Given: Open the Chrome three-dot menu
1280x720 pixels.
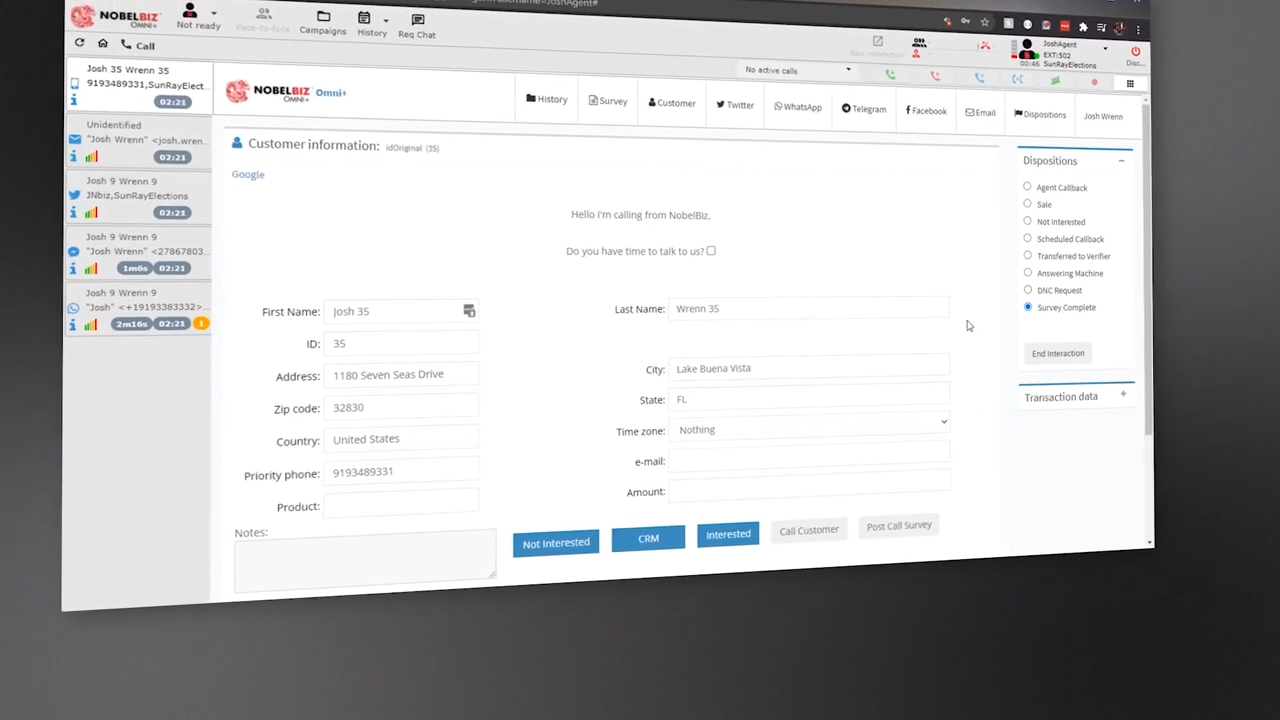Looking at the screenshot, I should click(1138, 29).
